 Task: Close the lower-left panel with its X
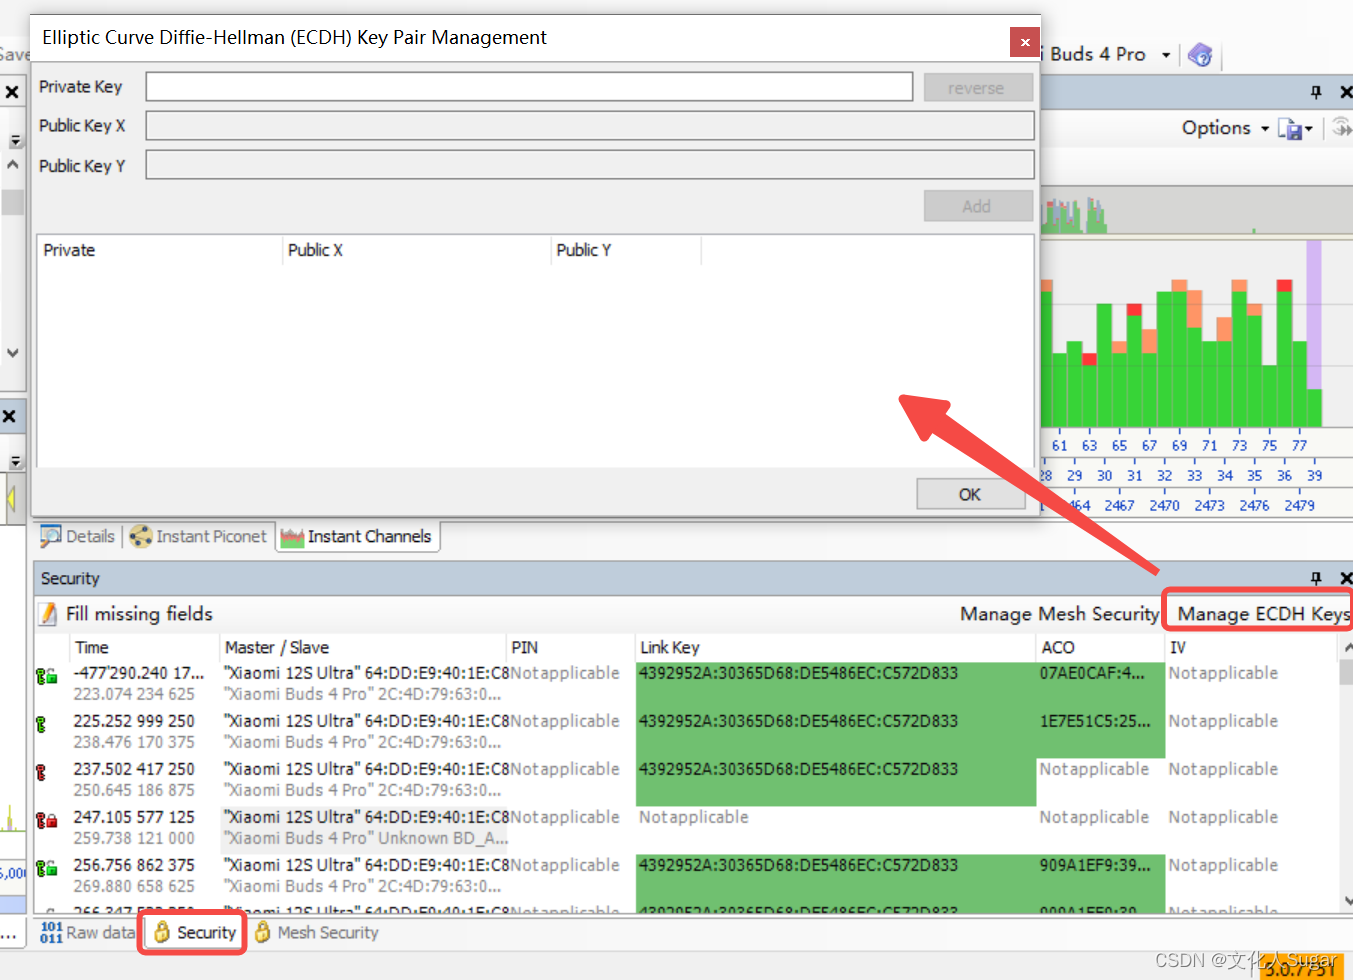[9, 416]
